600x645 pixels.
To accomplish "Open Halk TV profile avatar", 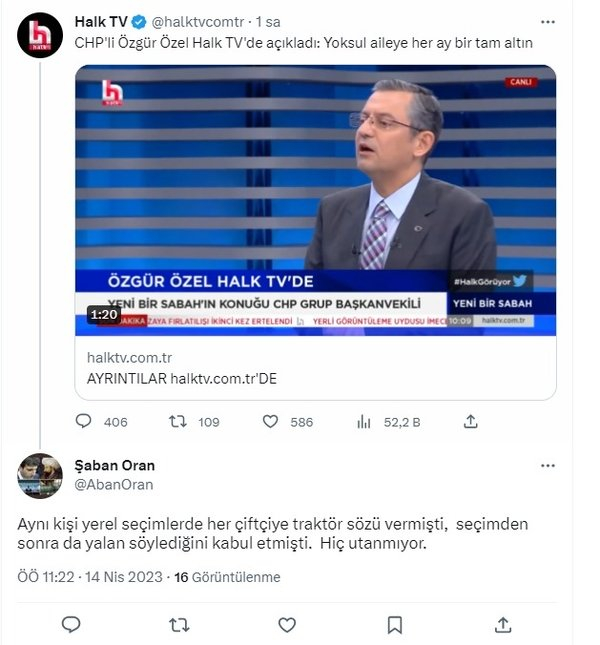I will point(41,35).
